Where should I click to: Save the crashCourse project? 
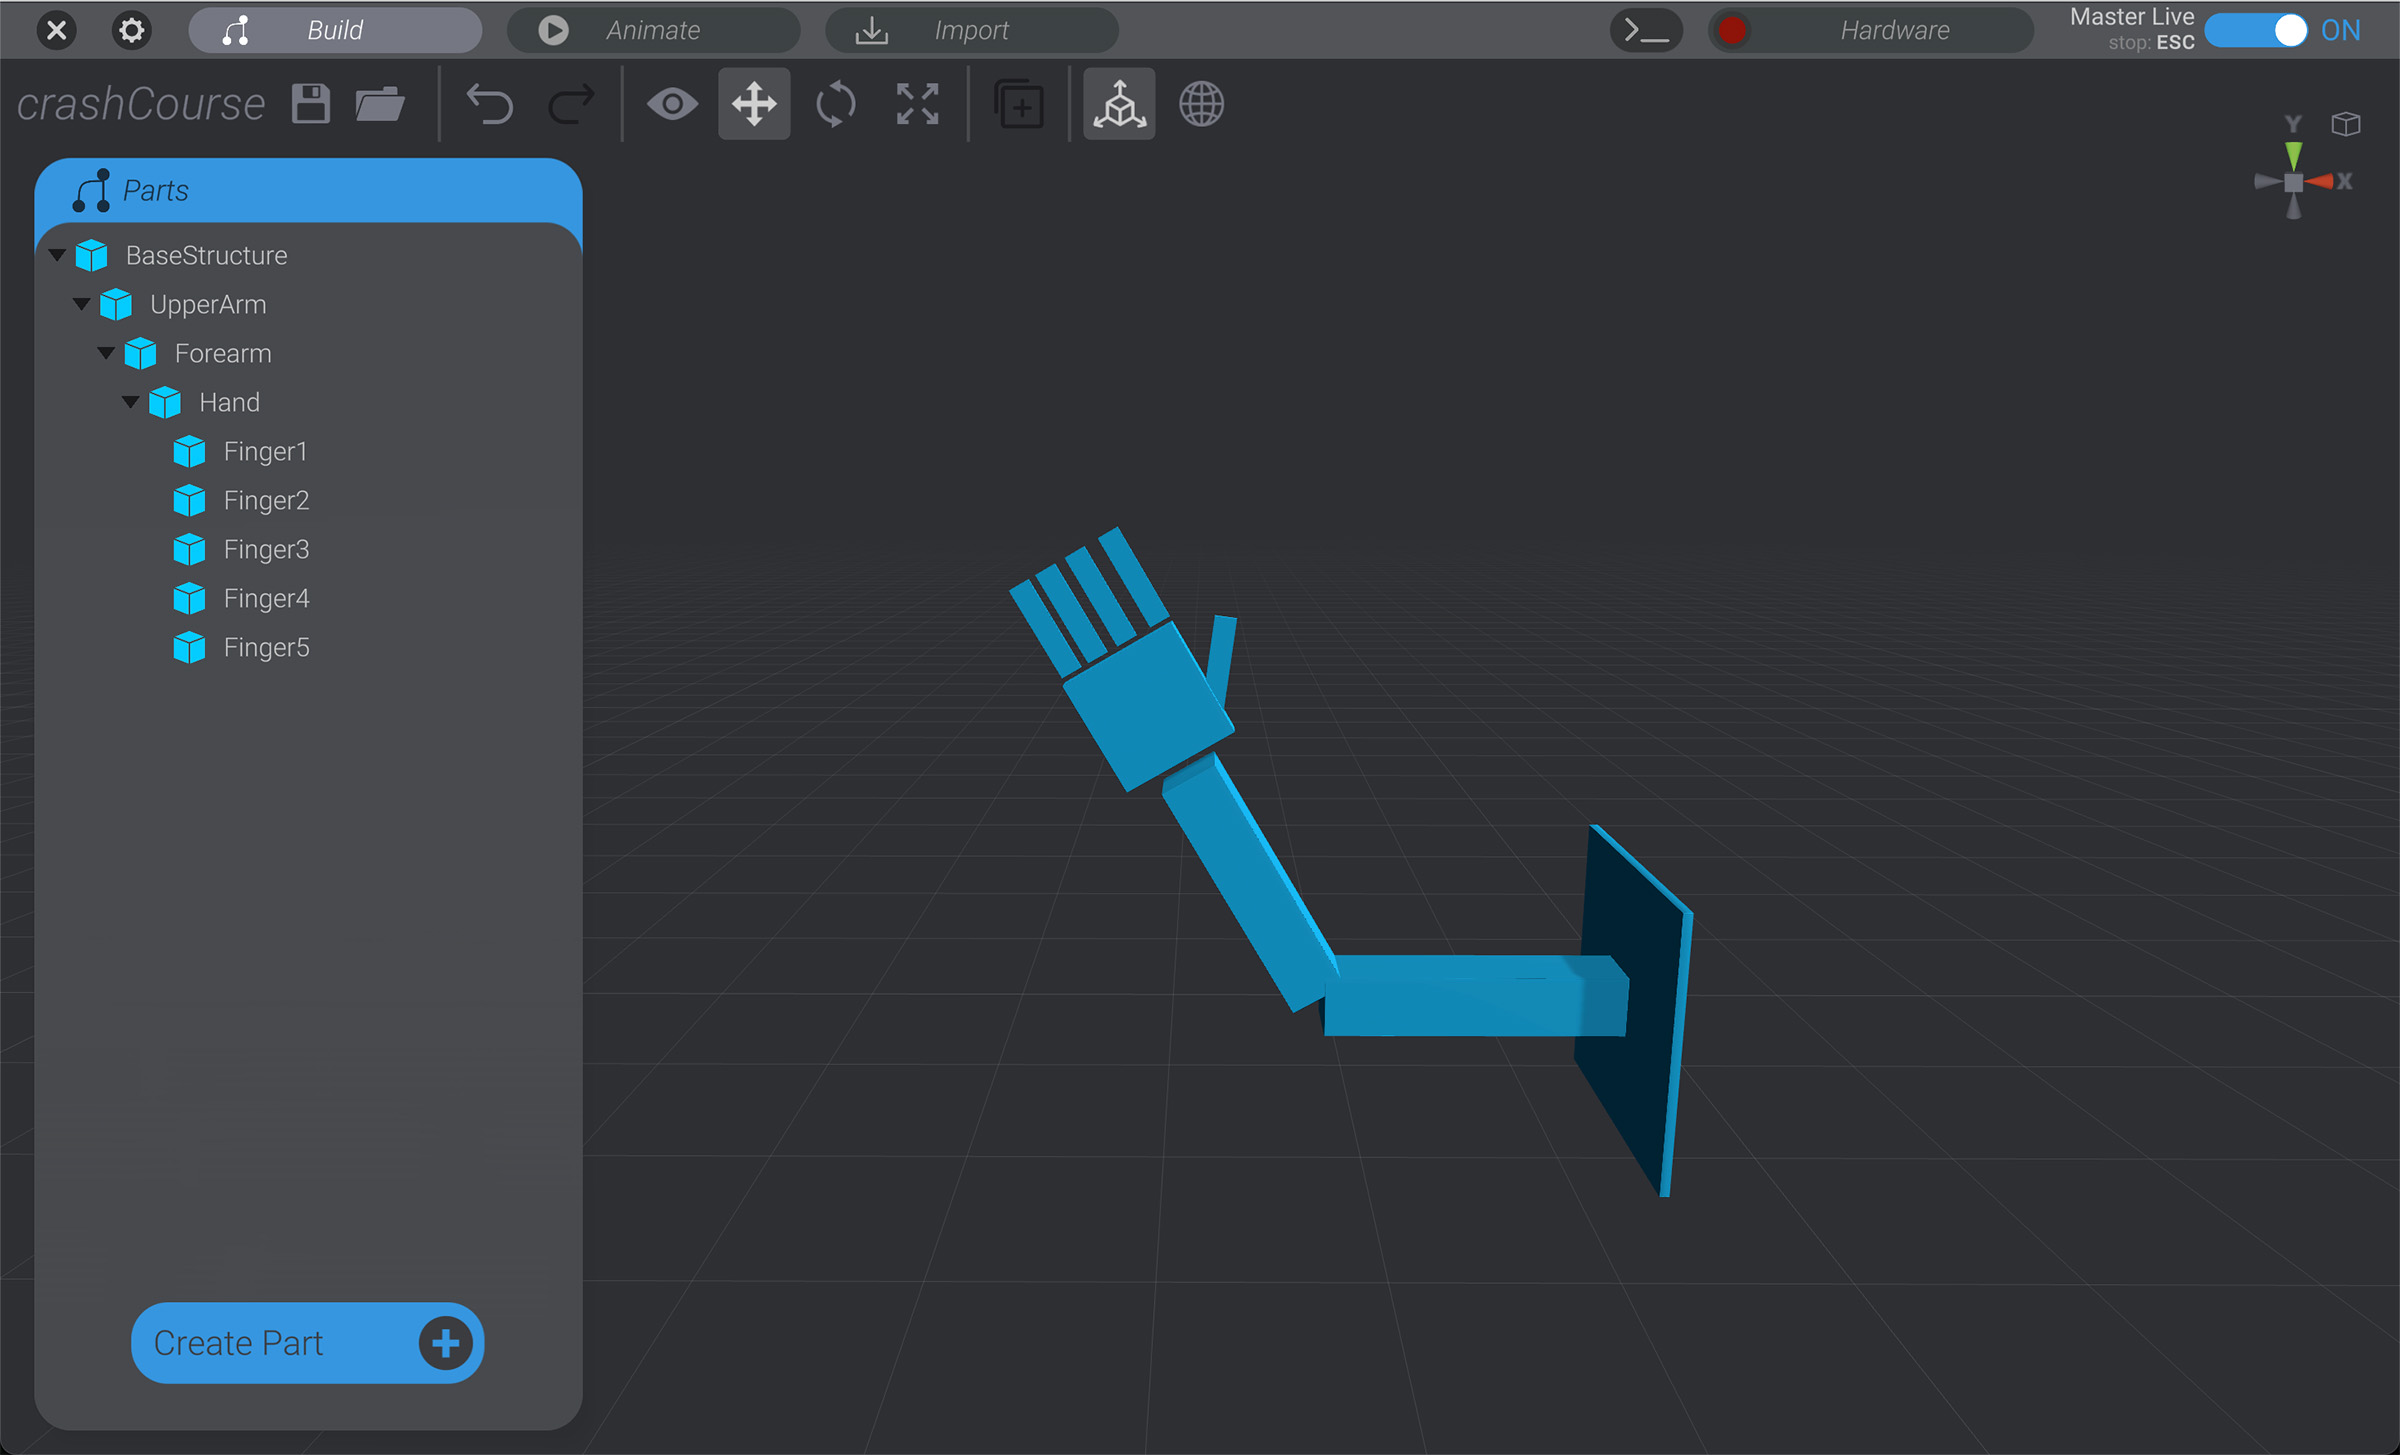coord(310,103)
